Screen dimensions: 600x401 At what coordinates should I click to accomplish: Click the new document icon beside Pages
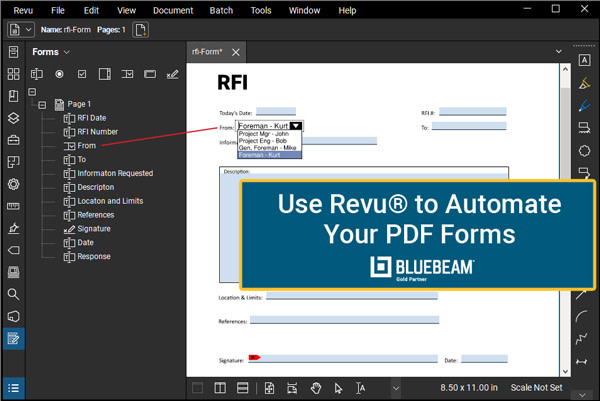pos(140,30)
